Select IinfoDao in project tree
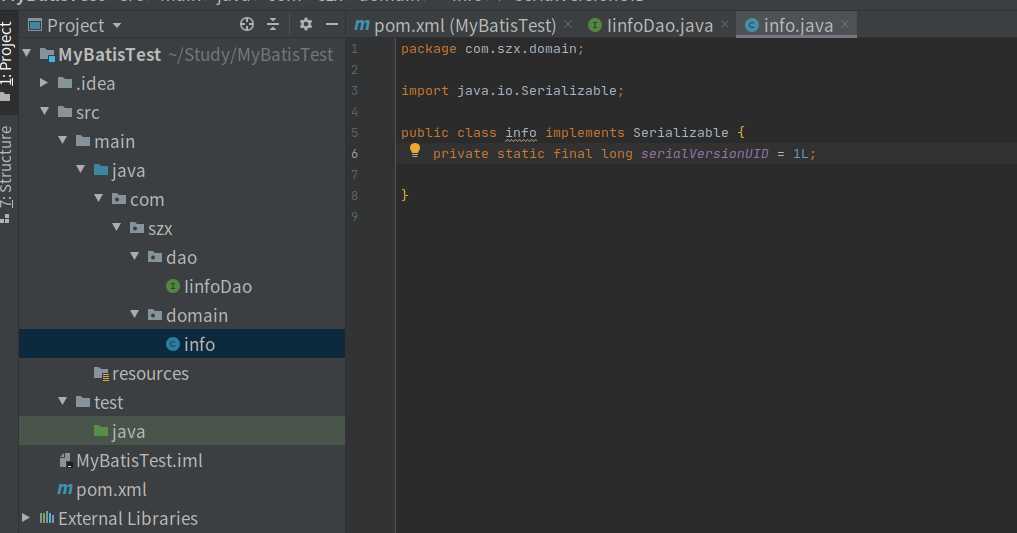 pos(218,286)
